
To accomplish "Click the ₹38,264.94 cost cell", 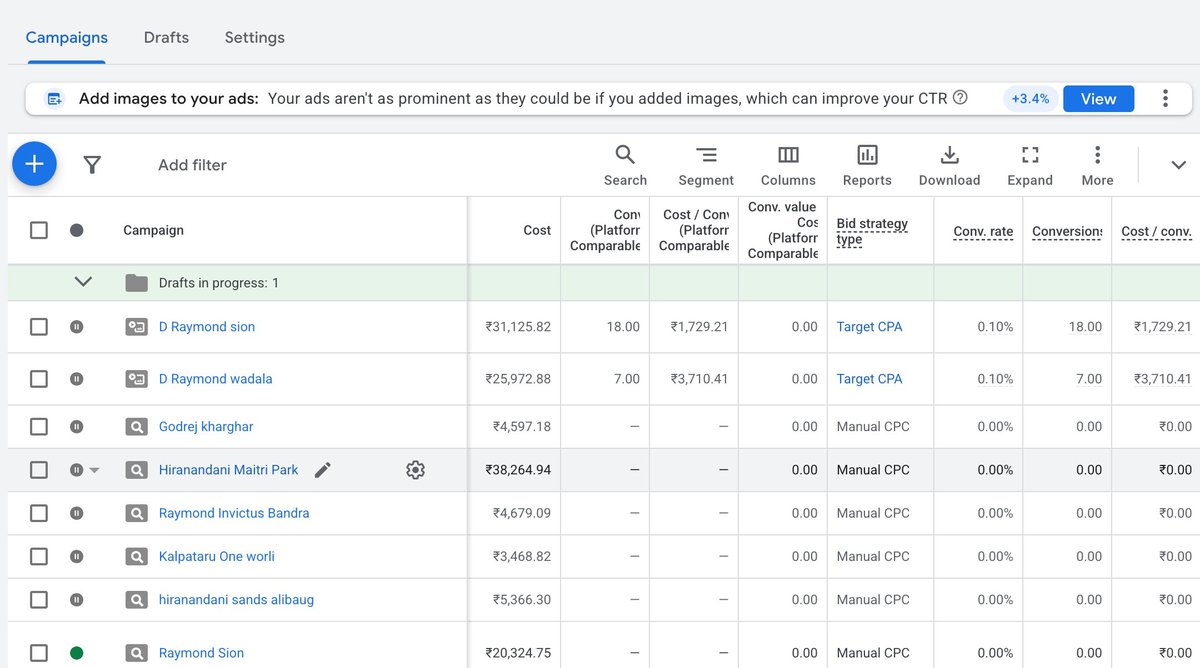I will coord(518,470).
